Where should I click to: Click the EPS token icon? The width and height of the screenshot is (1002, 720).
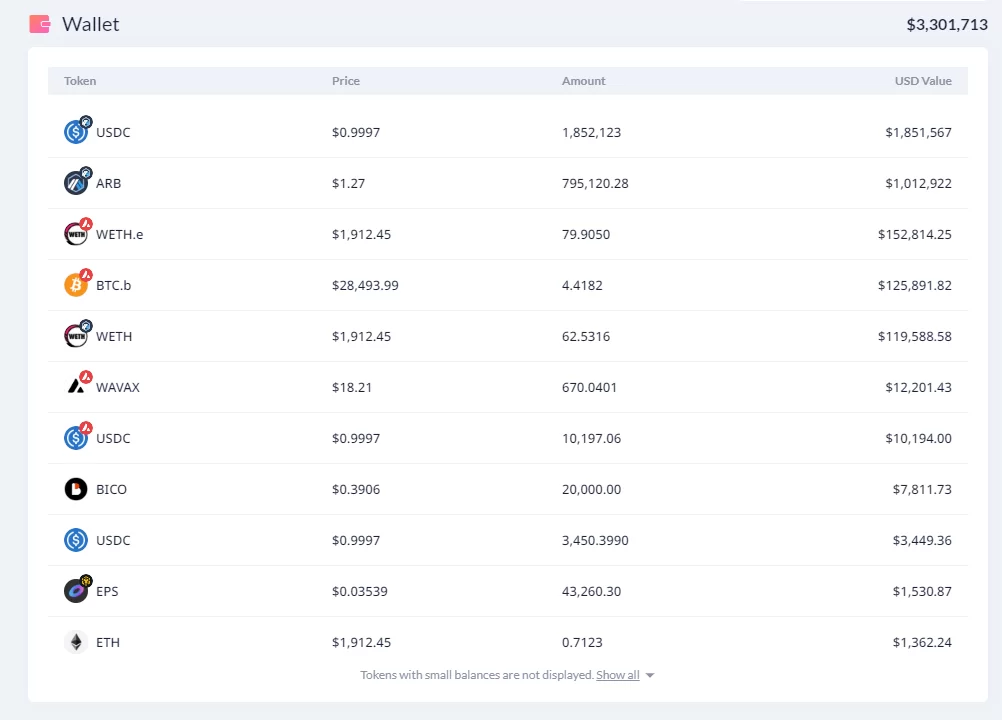tap(76, 591)
